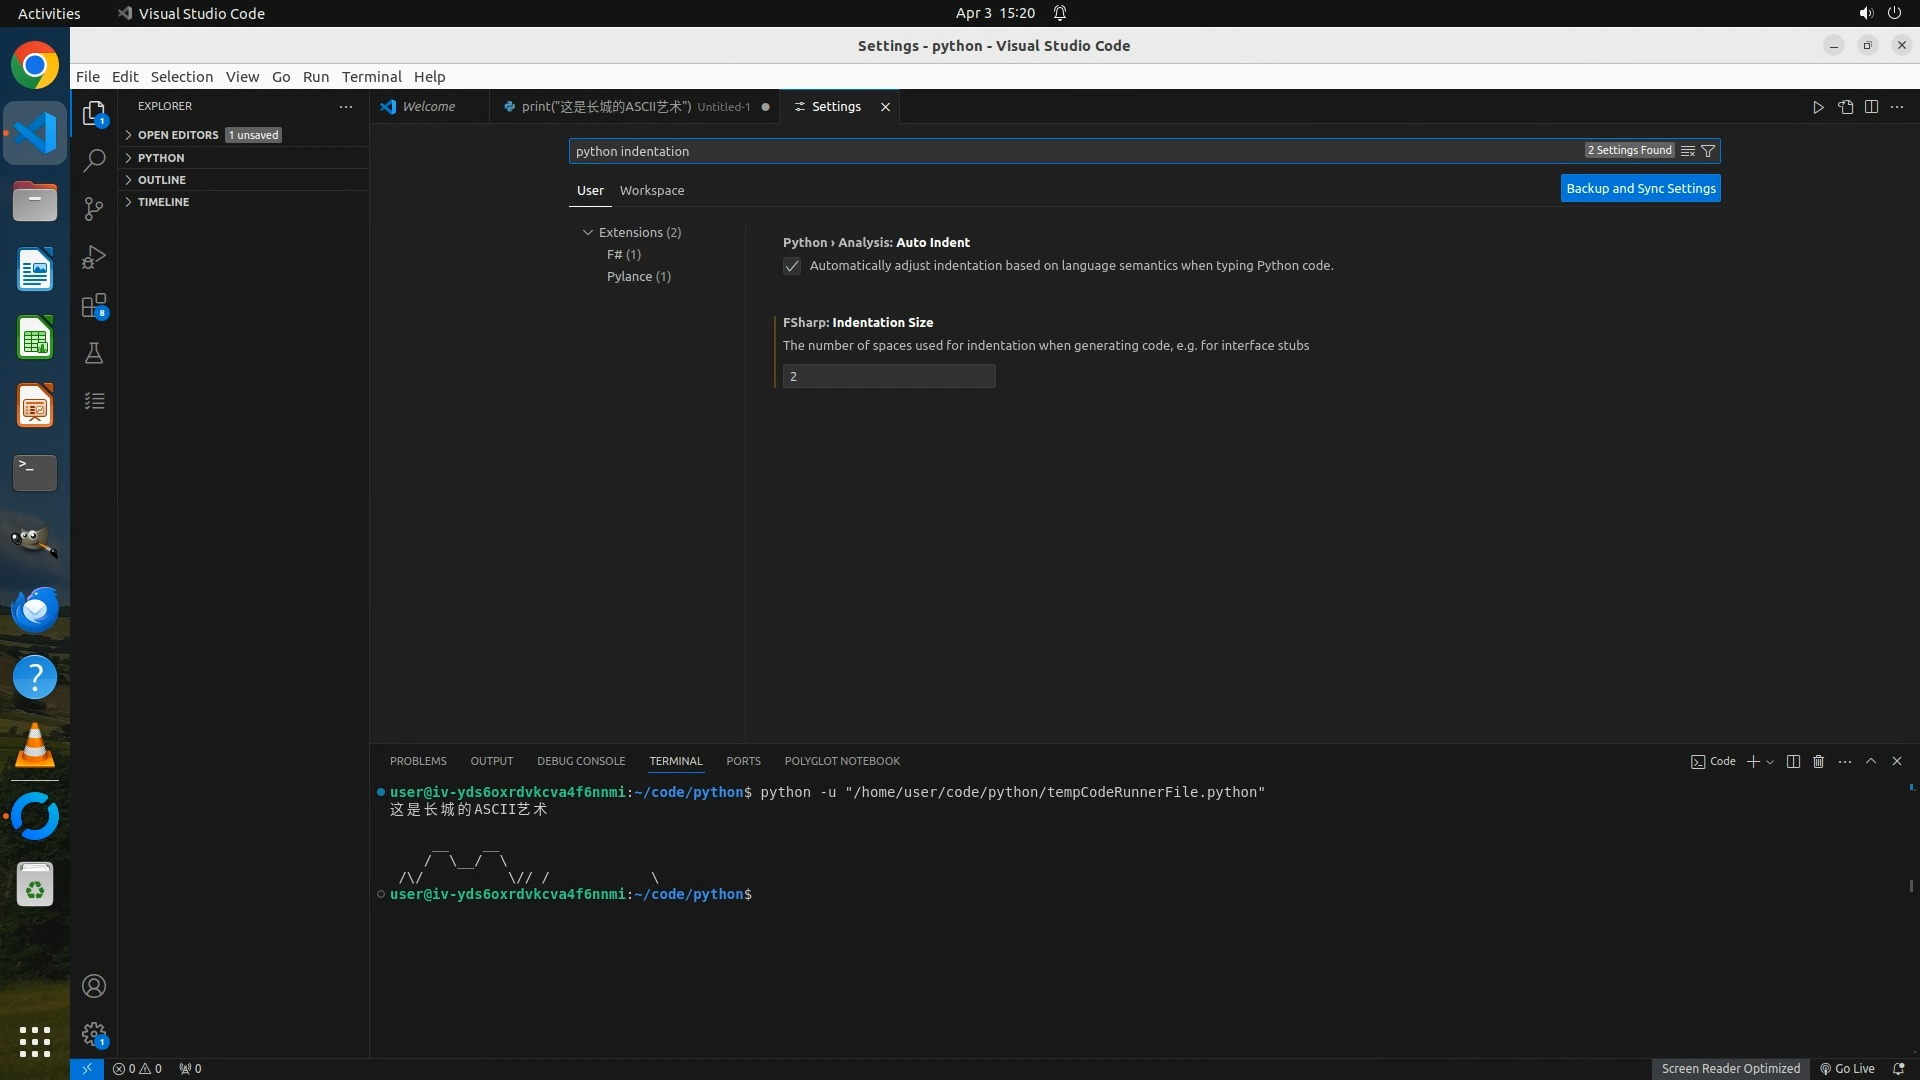Uncheck the Auto Indent checkbox
Screen dimensions: 1920x1080
click(x=792, y=266)
